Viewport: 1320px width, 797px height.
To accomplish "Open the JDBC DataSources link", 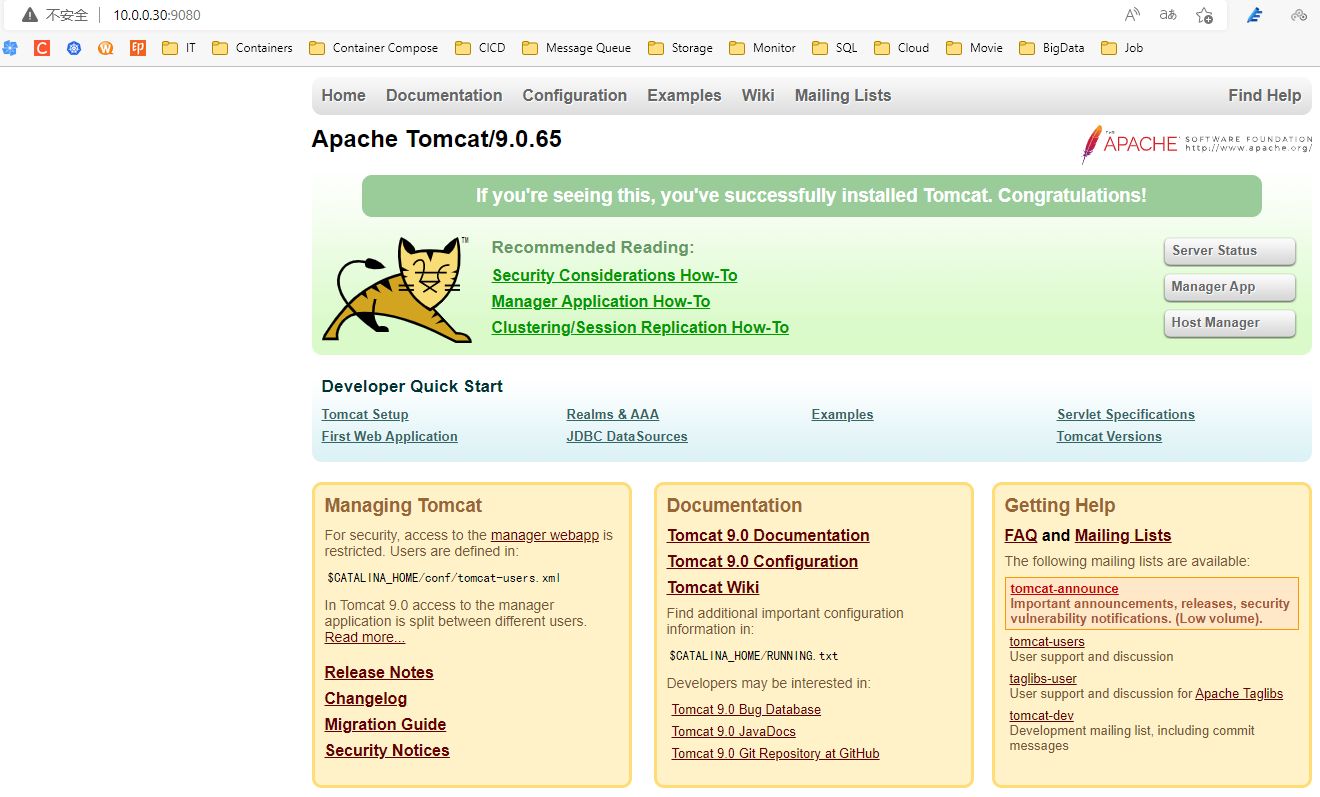I will (627, 436).
